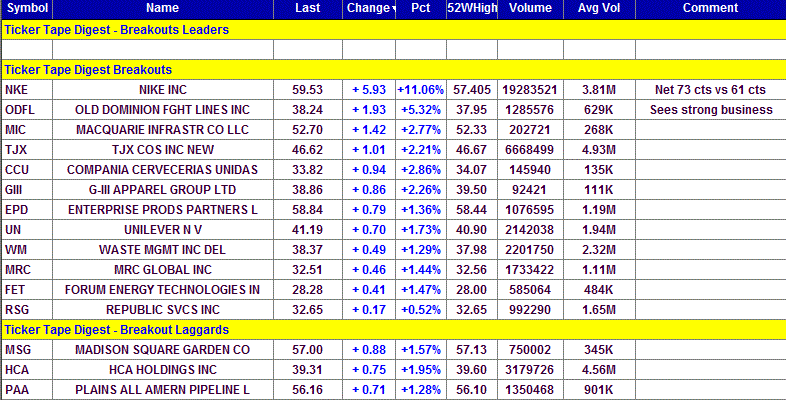Click MRC GLOBAL INC name
This screenshot has width=786, height=400.
pyautogui.click(x=162, y=270)
